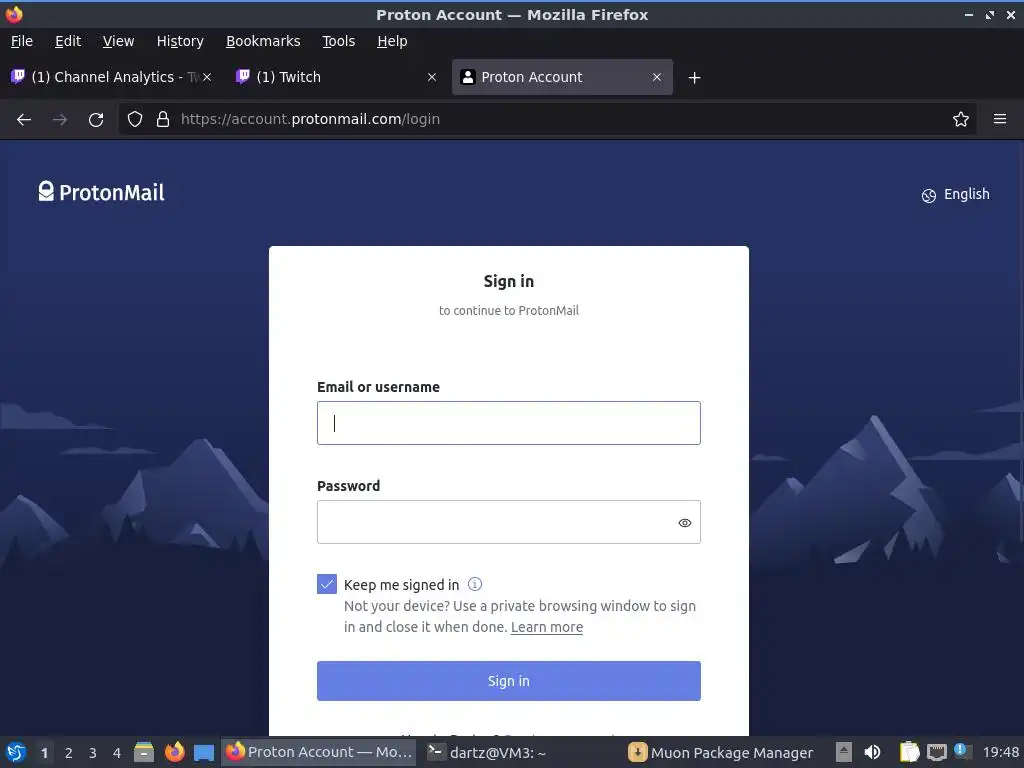
Task: Click the ProtonMail logo
Action: pyautogui.click(x=101, y=192)
